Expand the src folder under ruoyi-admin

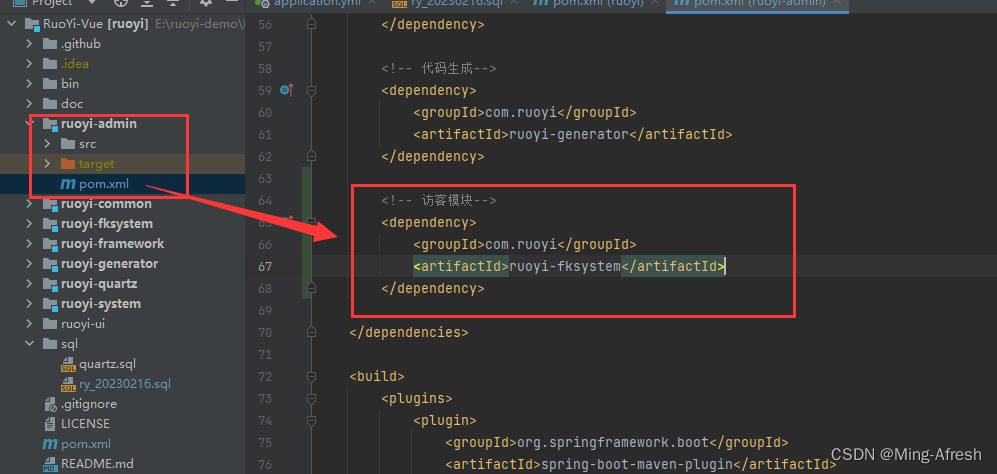[47, 144]
